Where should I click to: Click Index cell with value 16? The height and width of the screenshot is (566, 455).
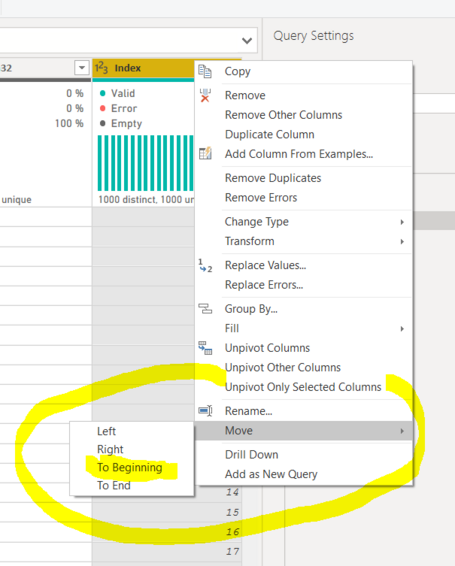coord(232,532)
